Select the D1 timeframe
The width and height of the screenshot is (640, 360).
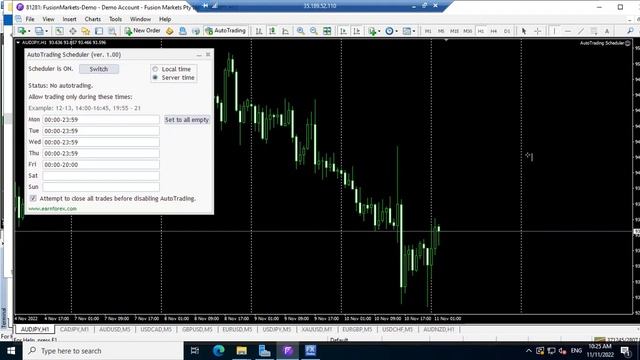click(x=507, y=31)
